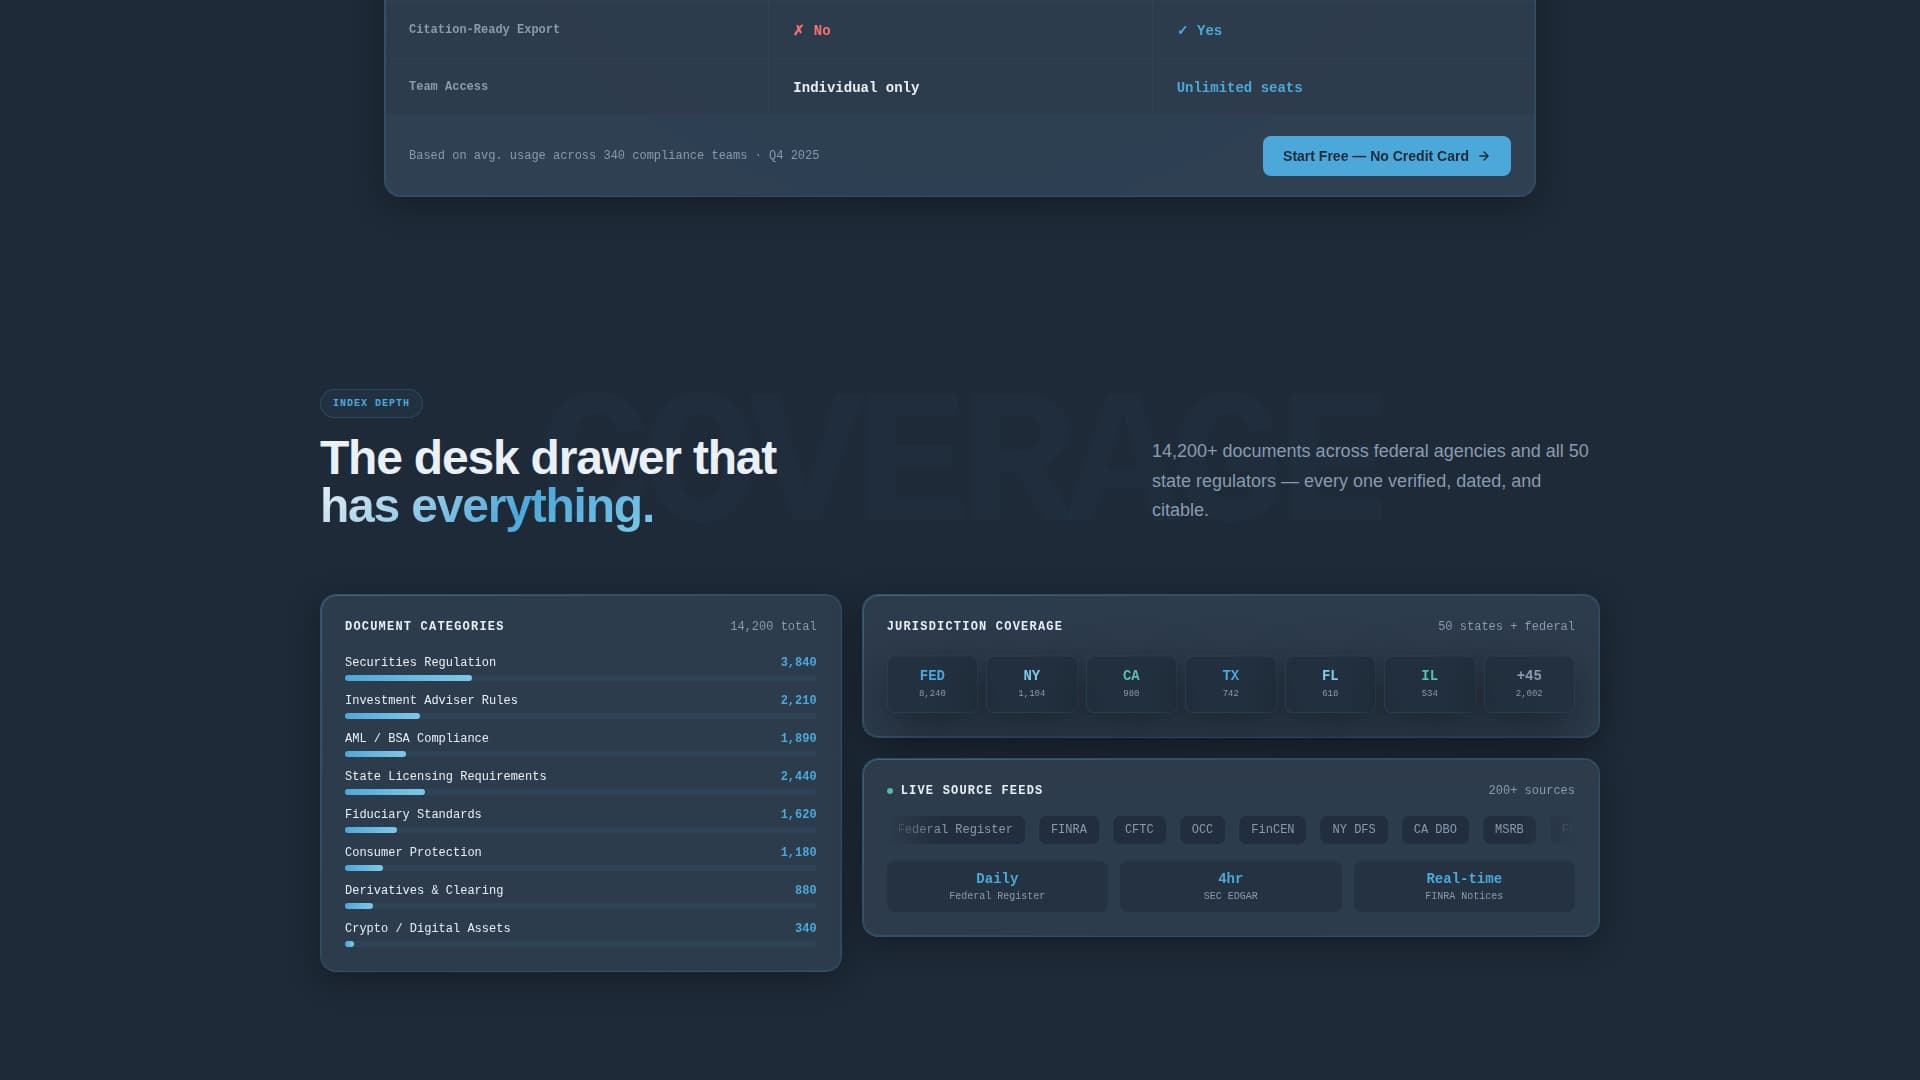
Task: Click the 200+ sources text
Action: coord(1531,791)
